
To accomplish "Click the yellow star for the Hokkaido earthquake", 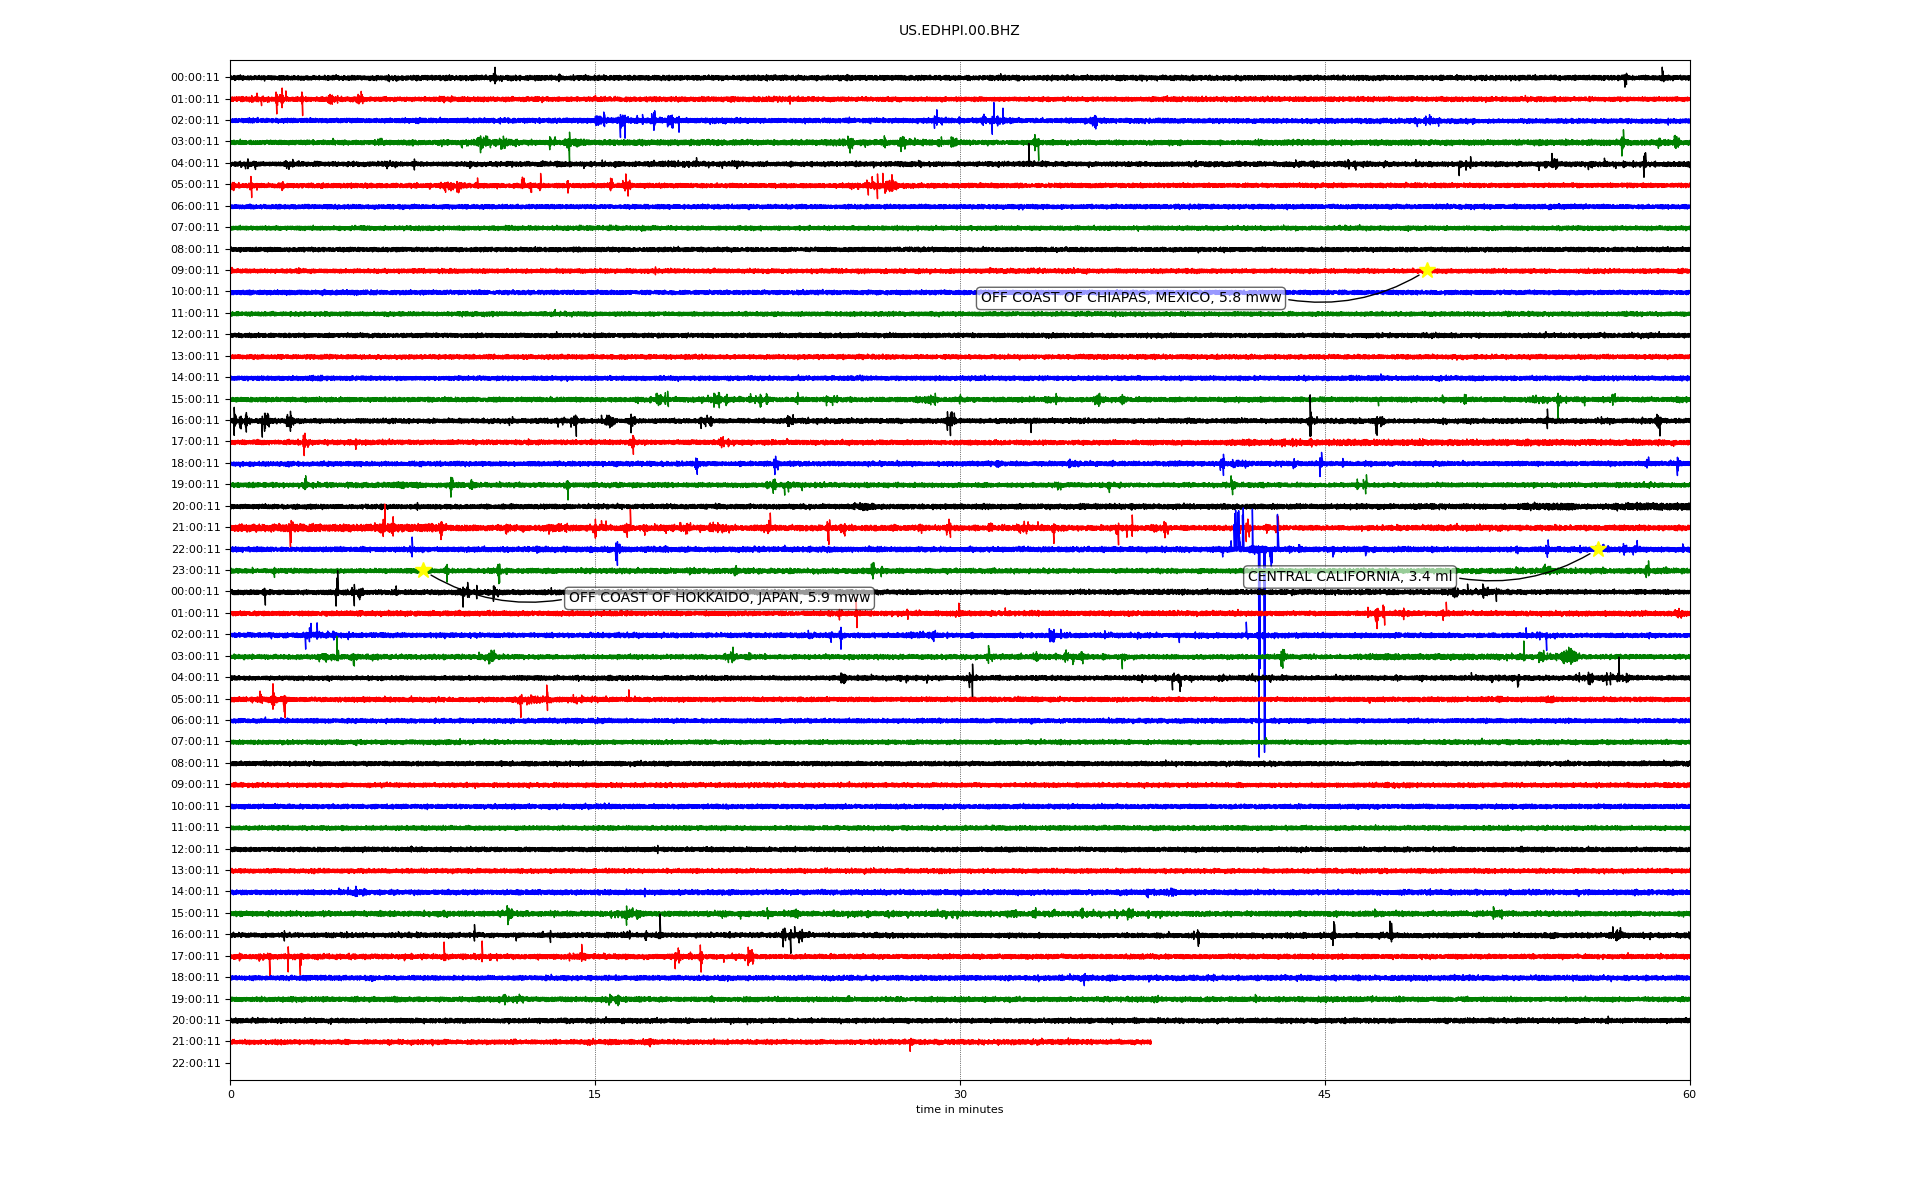I will point(423,570).
